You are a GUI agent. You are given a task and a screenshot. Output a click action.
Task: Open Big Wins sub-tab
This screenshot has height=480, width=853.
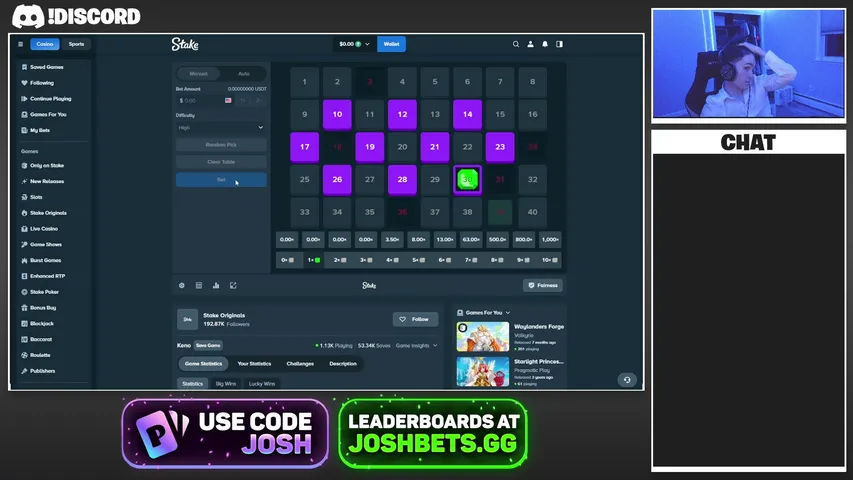tap(226, 384)
